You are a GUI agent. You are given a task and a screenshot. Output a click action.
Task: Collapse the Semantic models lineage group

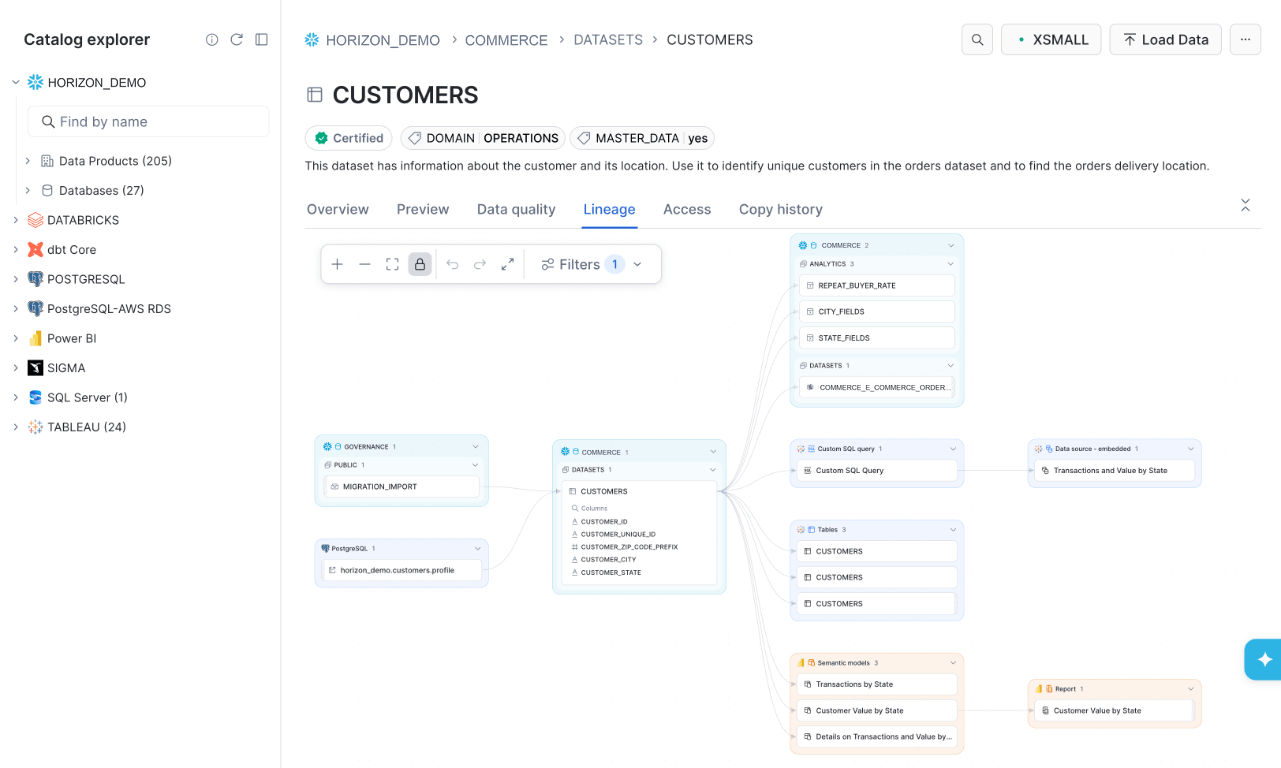pyautogui.click(x=952, y=663)
